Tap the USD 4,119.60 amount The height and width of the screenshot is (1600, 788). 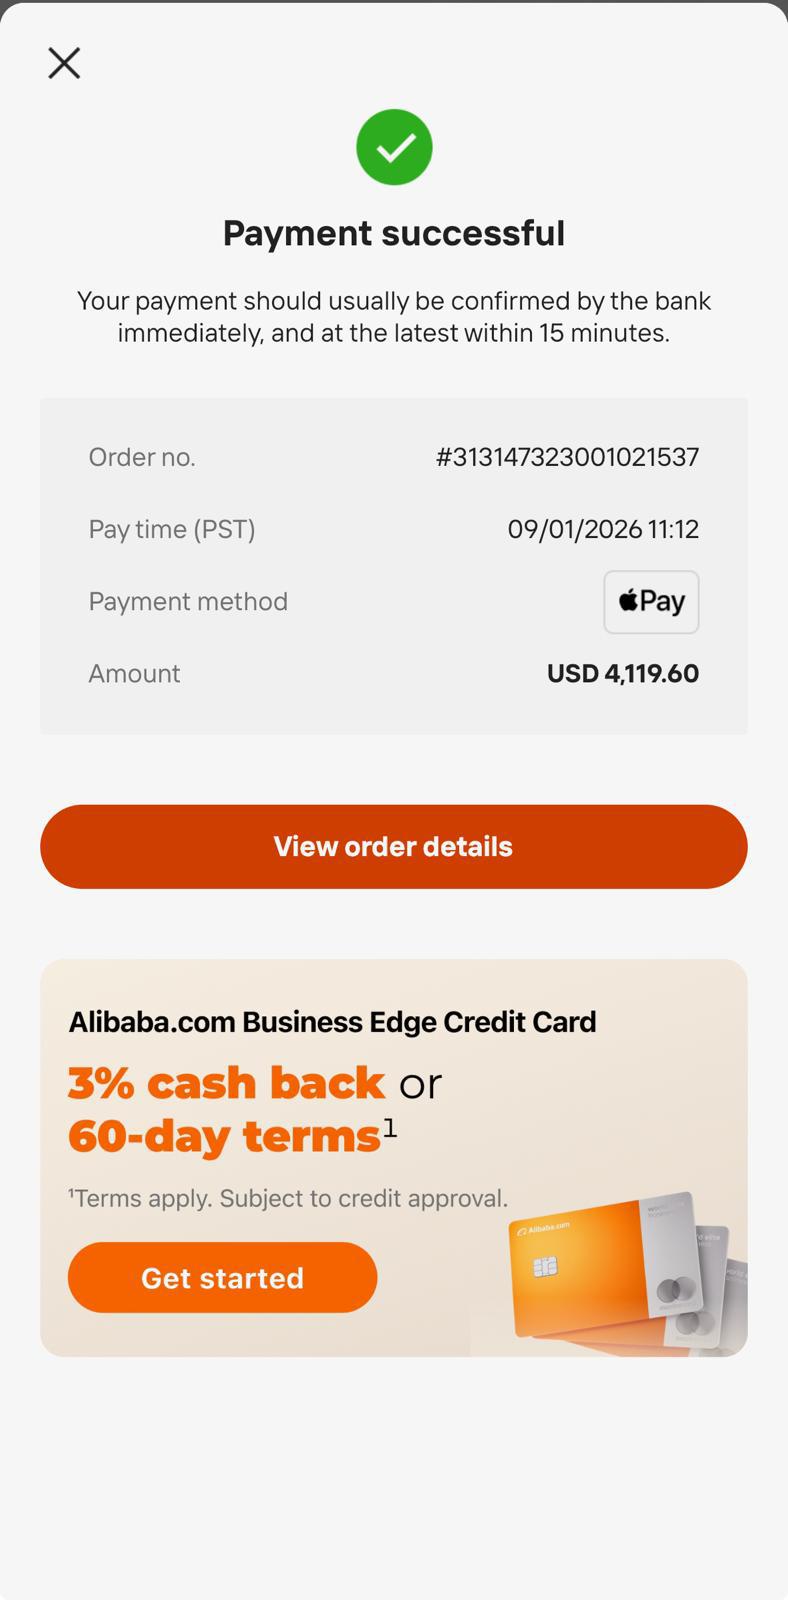(623, 673)
